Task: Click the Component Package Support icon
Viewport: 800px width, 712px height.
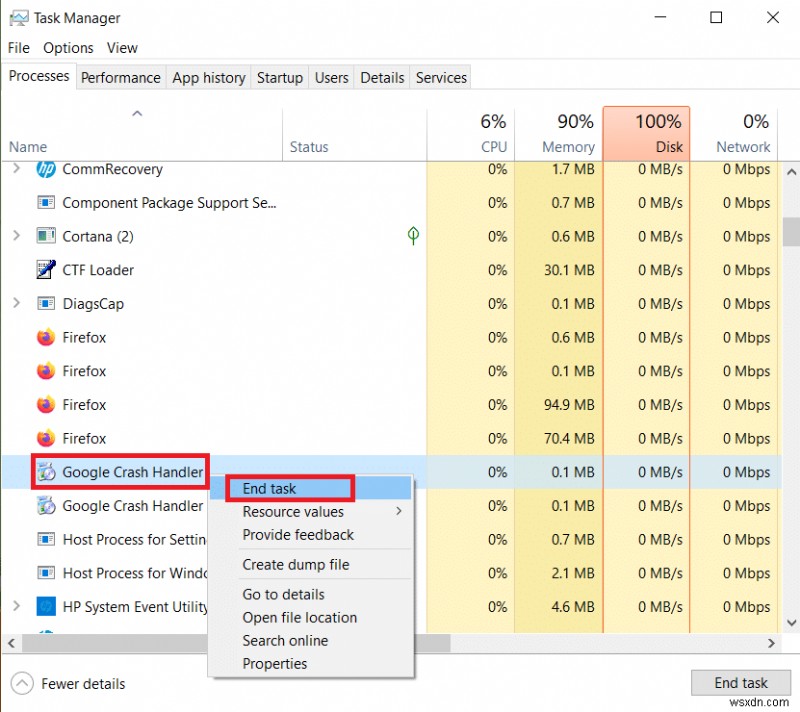Action: (x=46, y=203)
